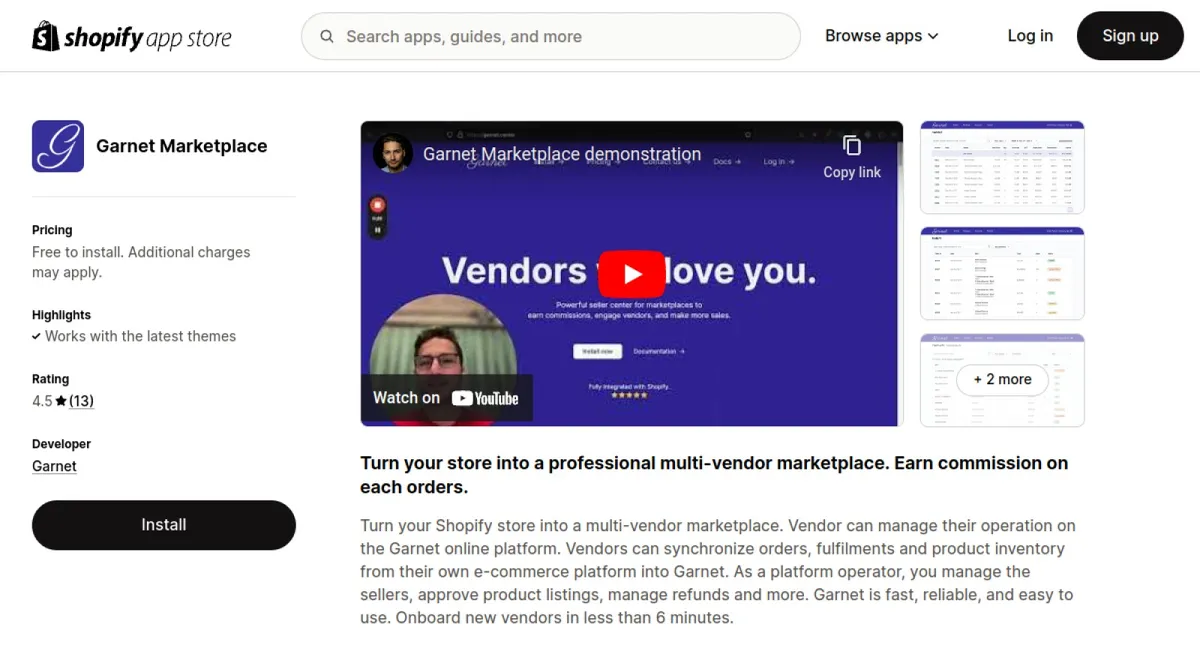Click the 4.5 rating value

coord(42,401)
